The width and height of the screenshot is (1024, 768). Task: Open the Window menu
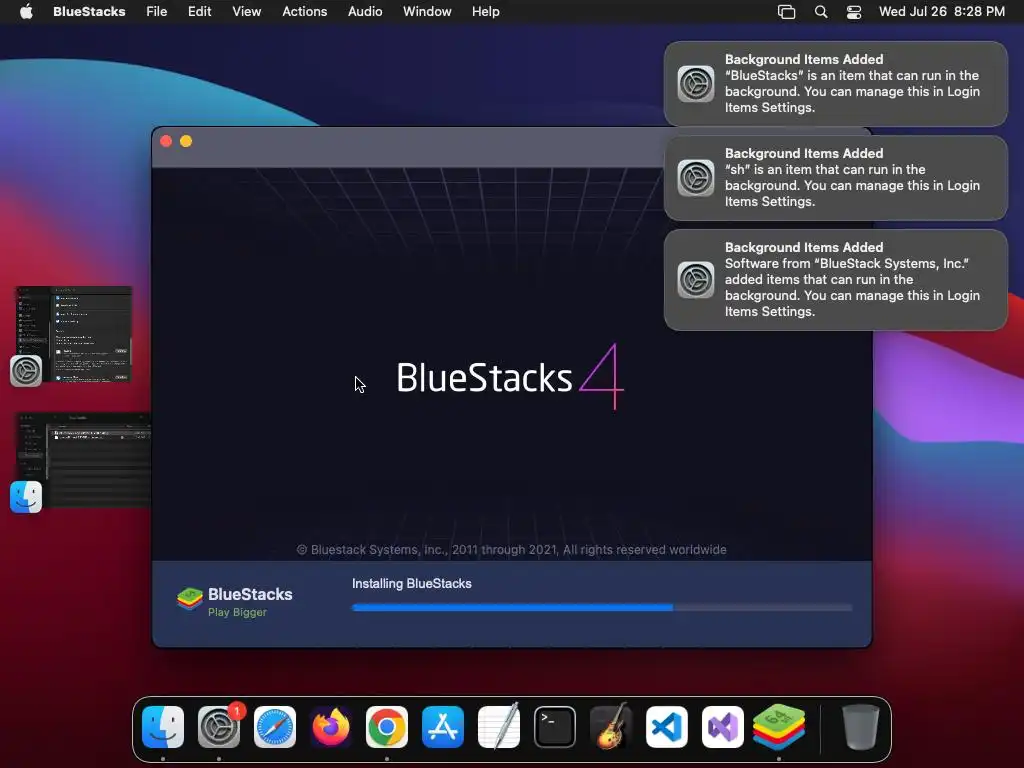pos(427,12)
